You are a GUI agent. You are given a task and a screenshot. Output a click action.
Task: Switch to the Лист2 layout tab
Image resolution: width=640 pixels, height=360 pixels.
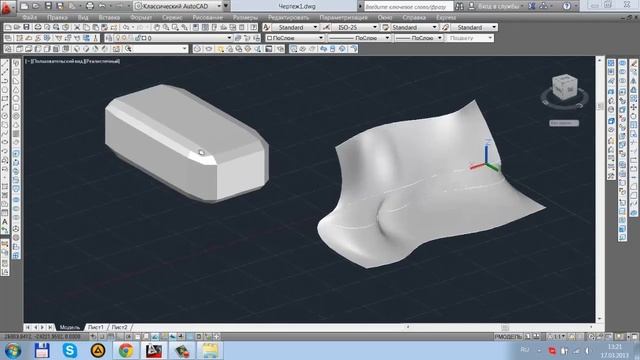120,327
